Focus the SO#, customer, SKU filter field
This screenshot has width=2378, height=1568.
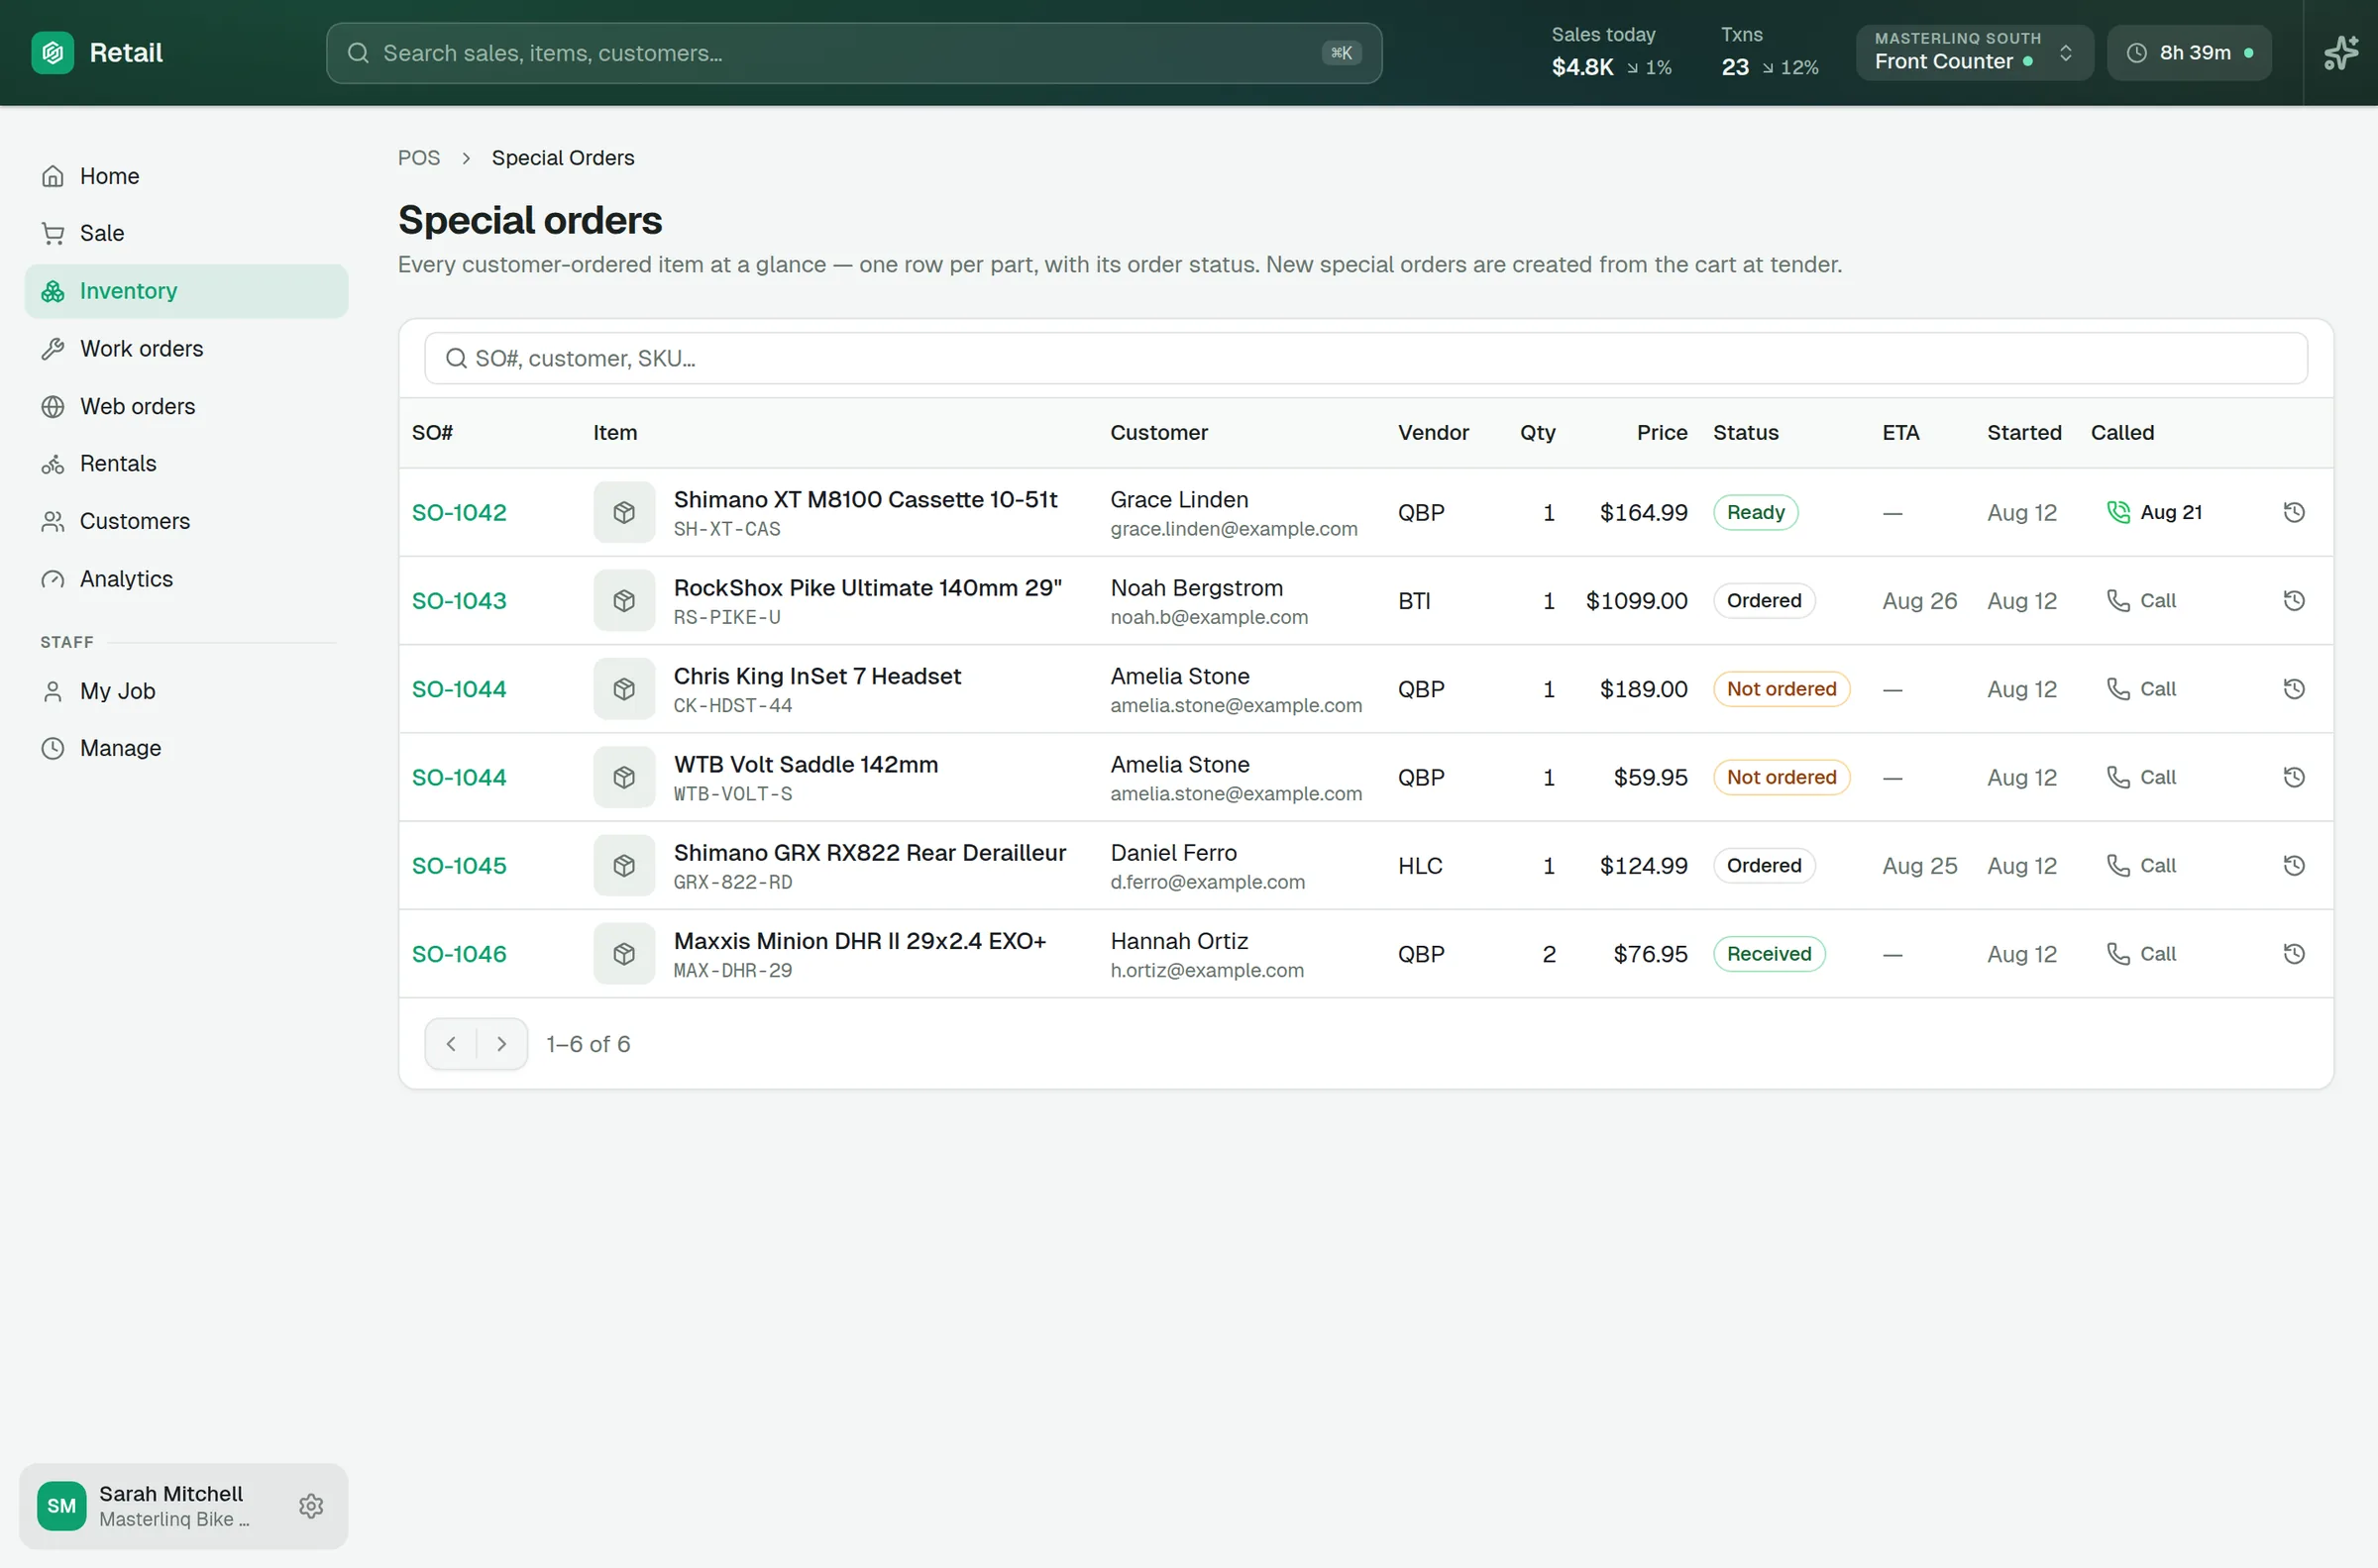[x=1366, y=358]
